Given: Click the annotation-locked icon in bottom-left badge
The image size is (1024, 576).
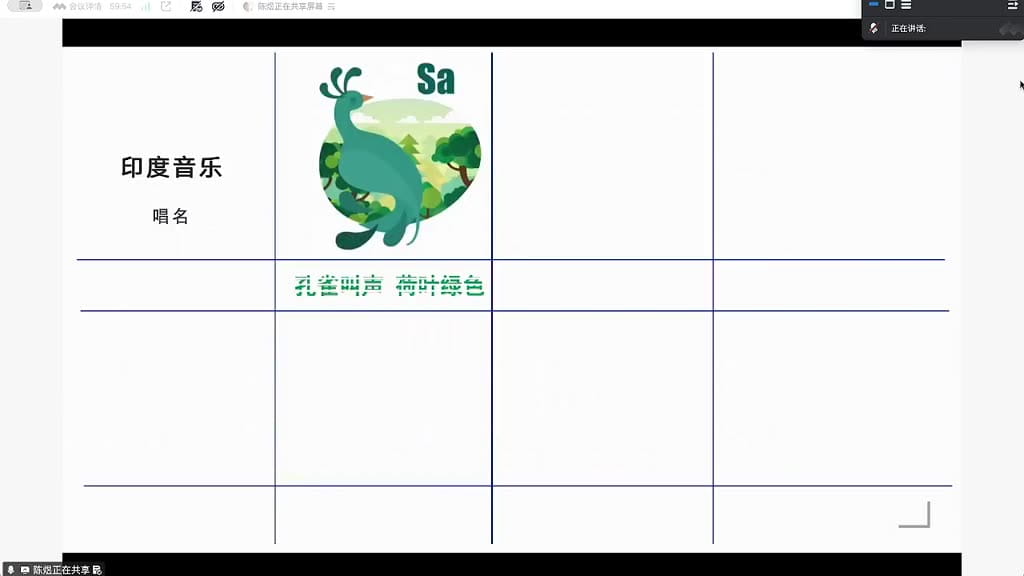Looking at the screenshot, I should pos(97,569).
